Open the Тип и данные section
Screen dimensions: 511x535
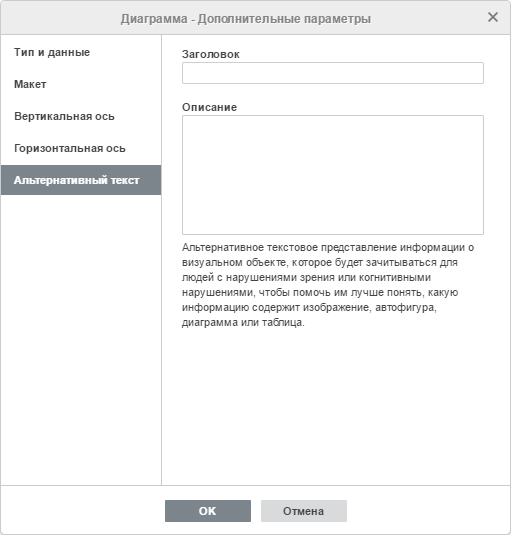click(x=81, y=52)
